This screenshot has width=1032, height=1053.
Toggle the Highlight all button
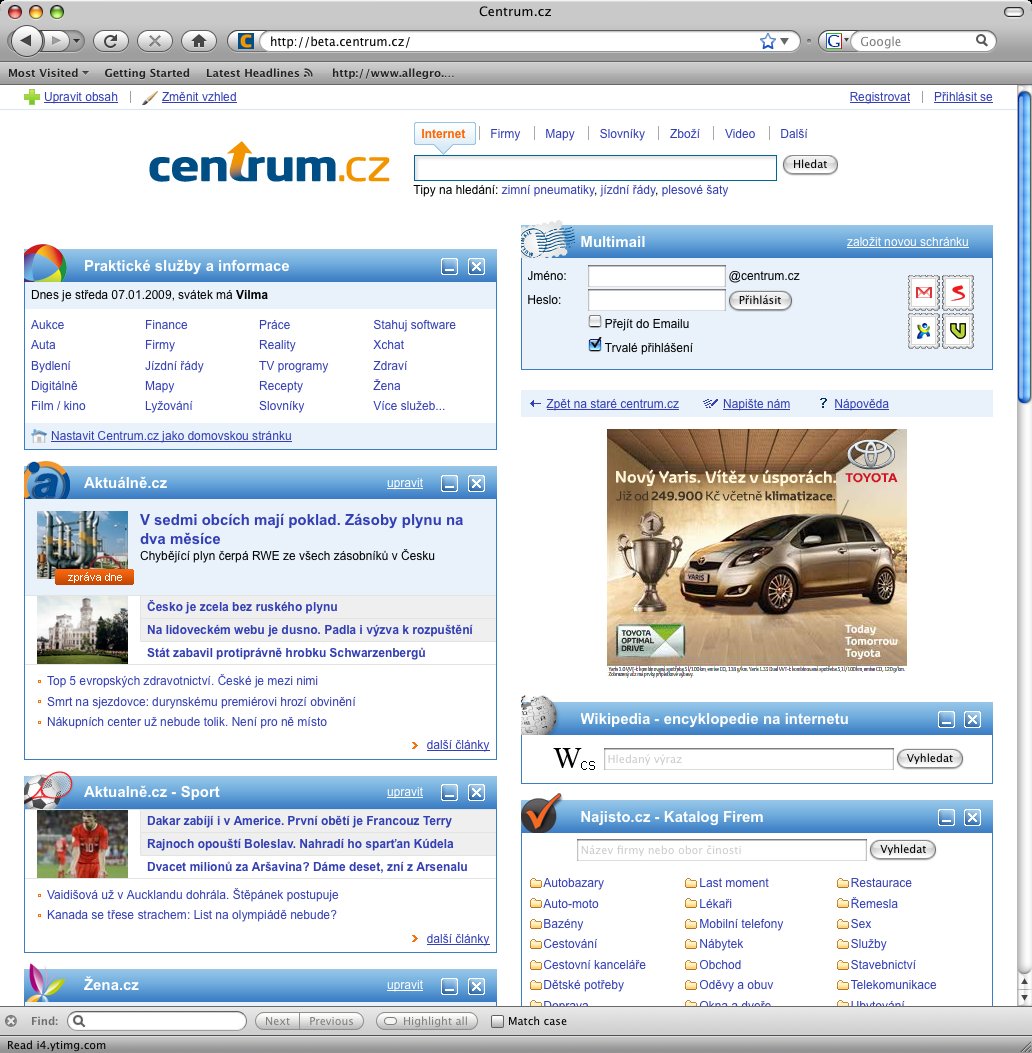click(x=427, y=1021)
